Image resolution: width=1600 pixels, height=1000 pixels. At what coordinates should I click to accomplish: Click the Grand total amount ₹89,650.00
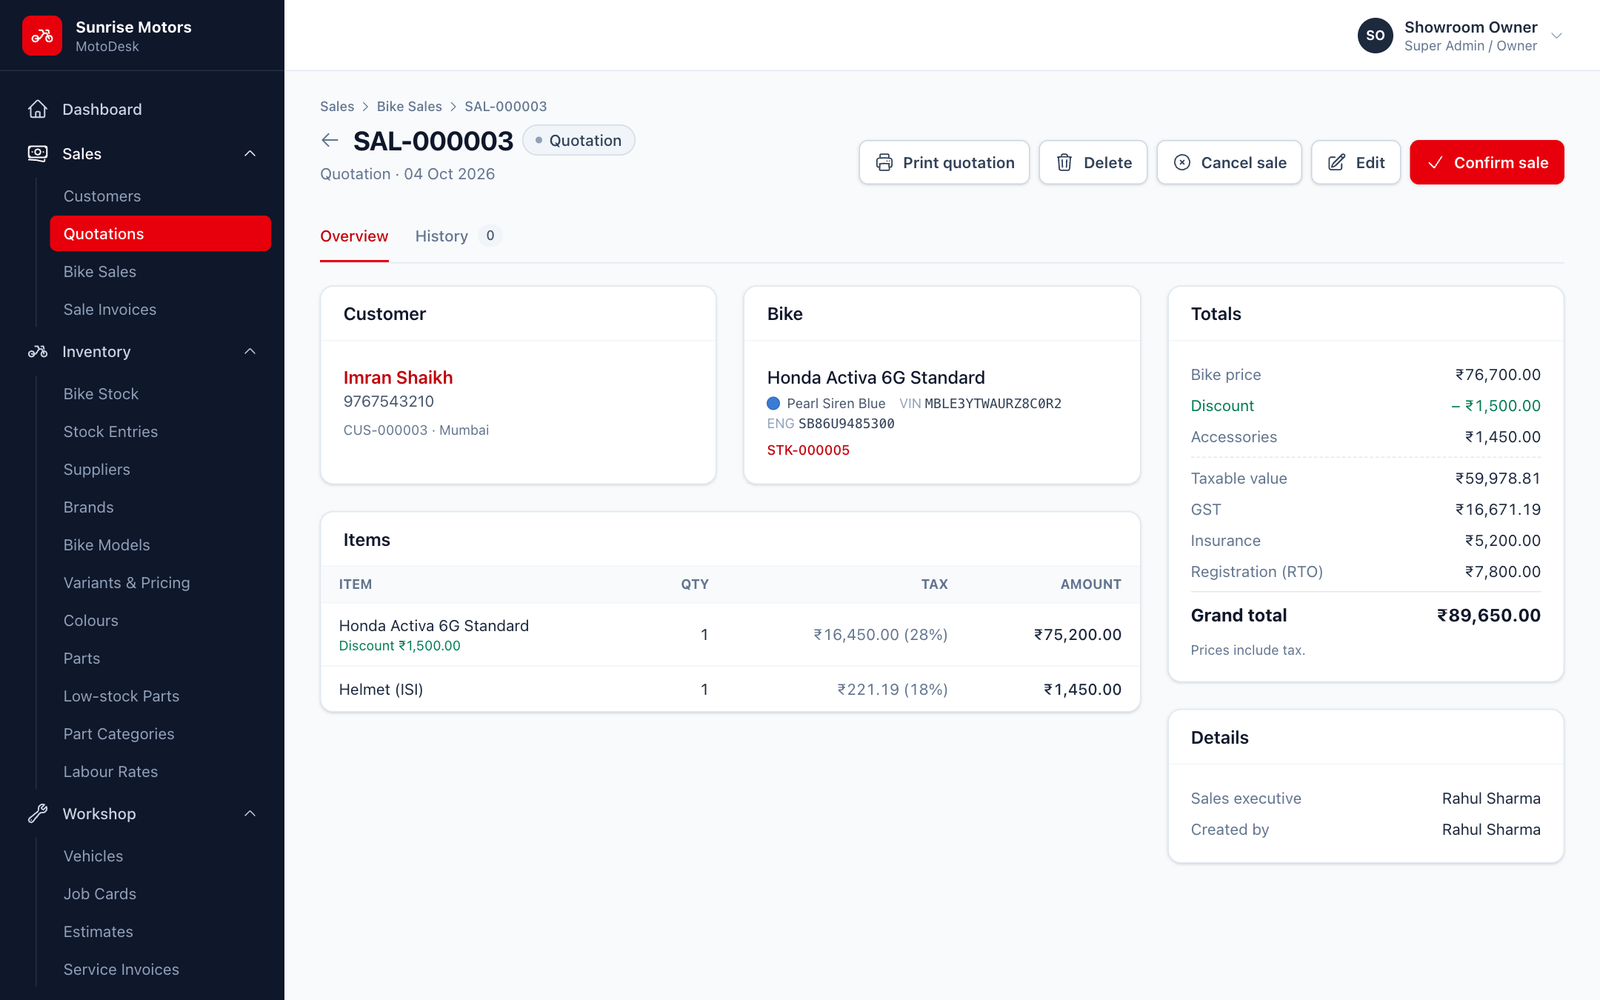1488,615
